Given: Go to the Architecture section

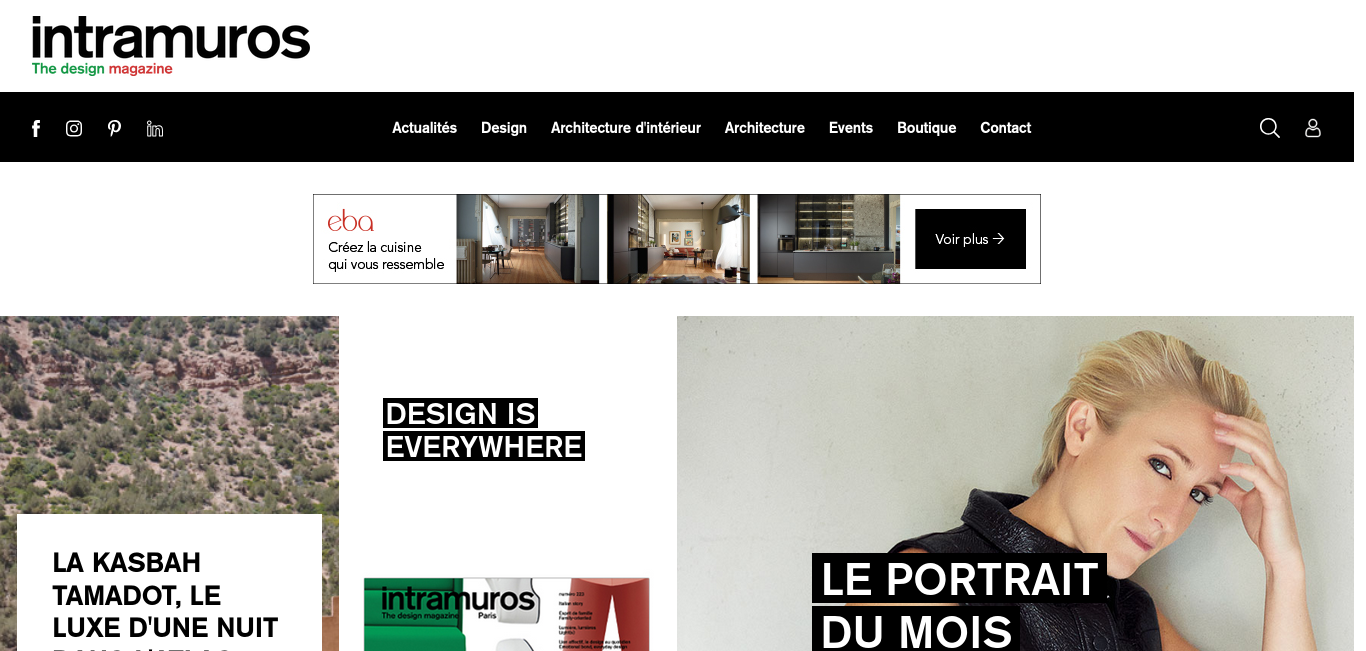Looking at the screenshot, I should (765, 128).
